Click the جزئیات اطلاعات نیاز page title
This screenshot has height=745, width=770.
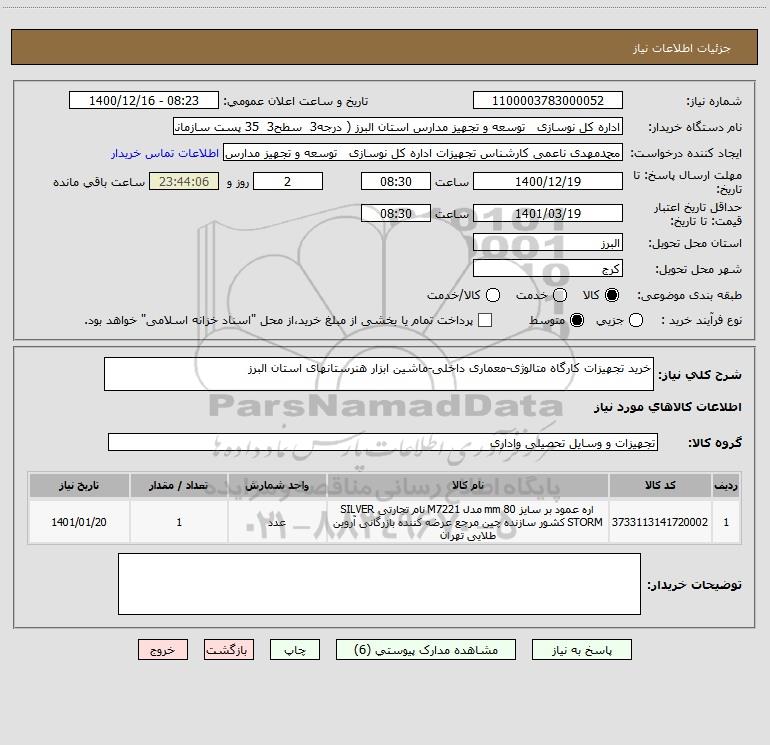[681, 48]
